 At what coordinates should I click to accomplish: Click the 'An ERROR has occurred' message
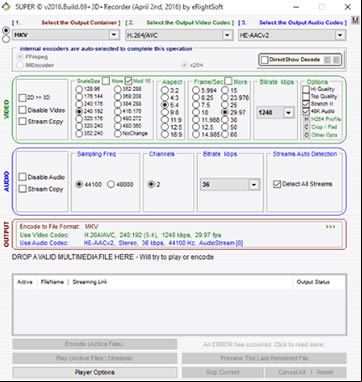click(x=263, y=344)
